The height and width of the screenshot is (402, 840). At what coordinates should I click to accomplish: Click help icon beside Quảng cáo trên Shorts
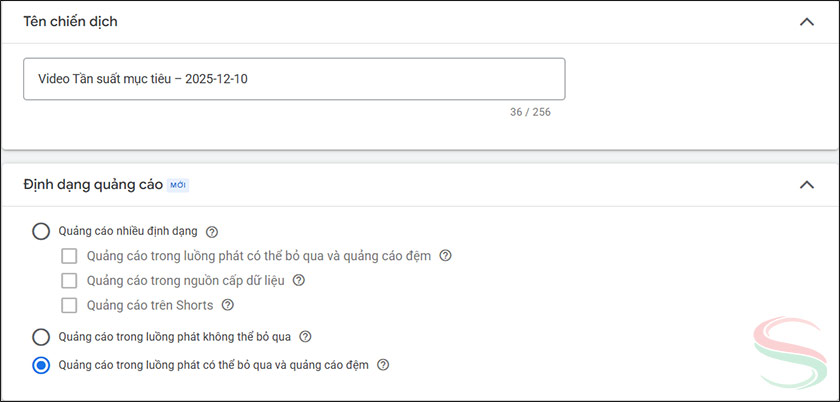coord(227,305)
